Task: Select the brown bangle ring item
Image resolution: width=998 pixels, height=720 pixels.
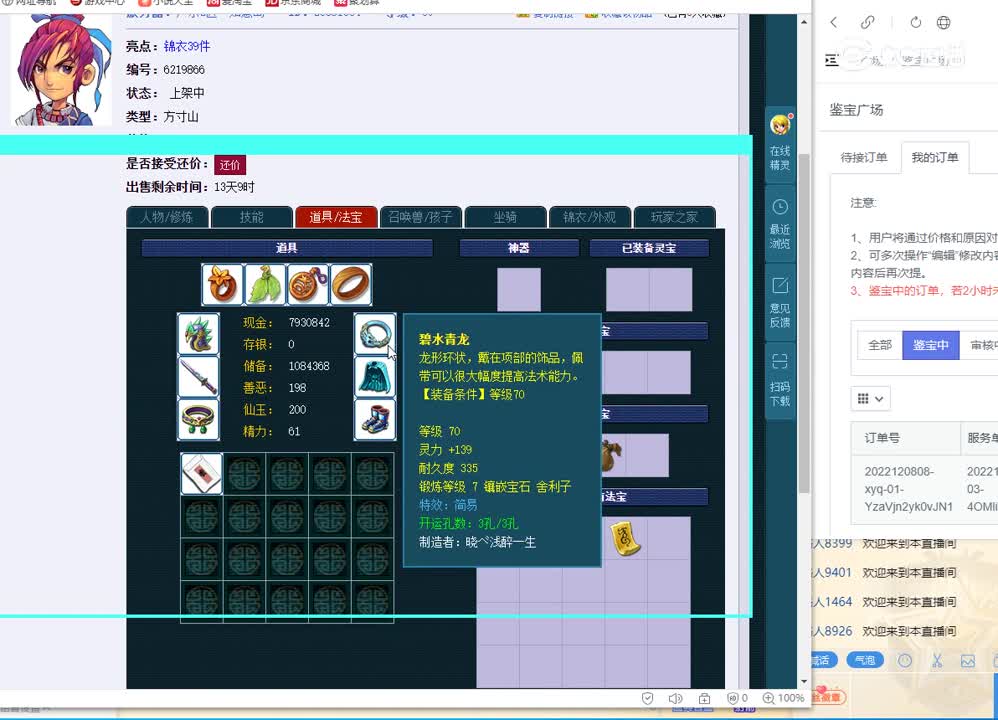Action: (x=351, y=285)
